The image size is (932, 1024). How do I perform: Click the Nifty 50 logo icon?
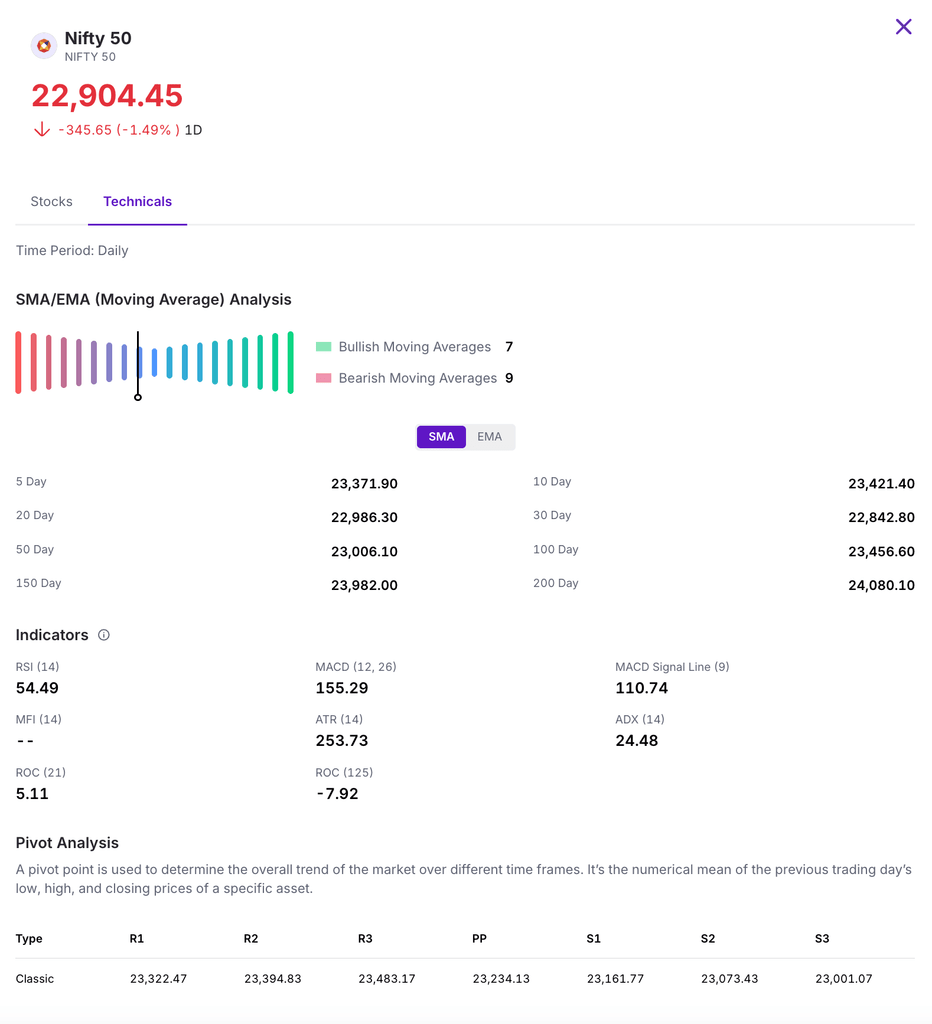click(x=43, y=45)
